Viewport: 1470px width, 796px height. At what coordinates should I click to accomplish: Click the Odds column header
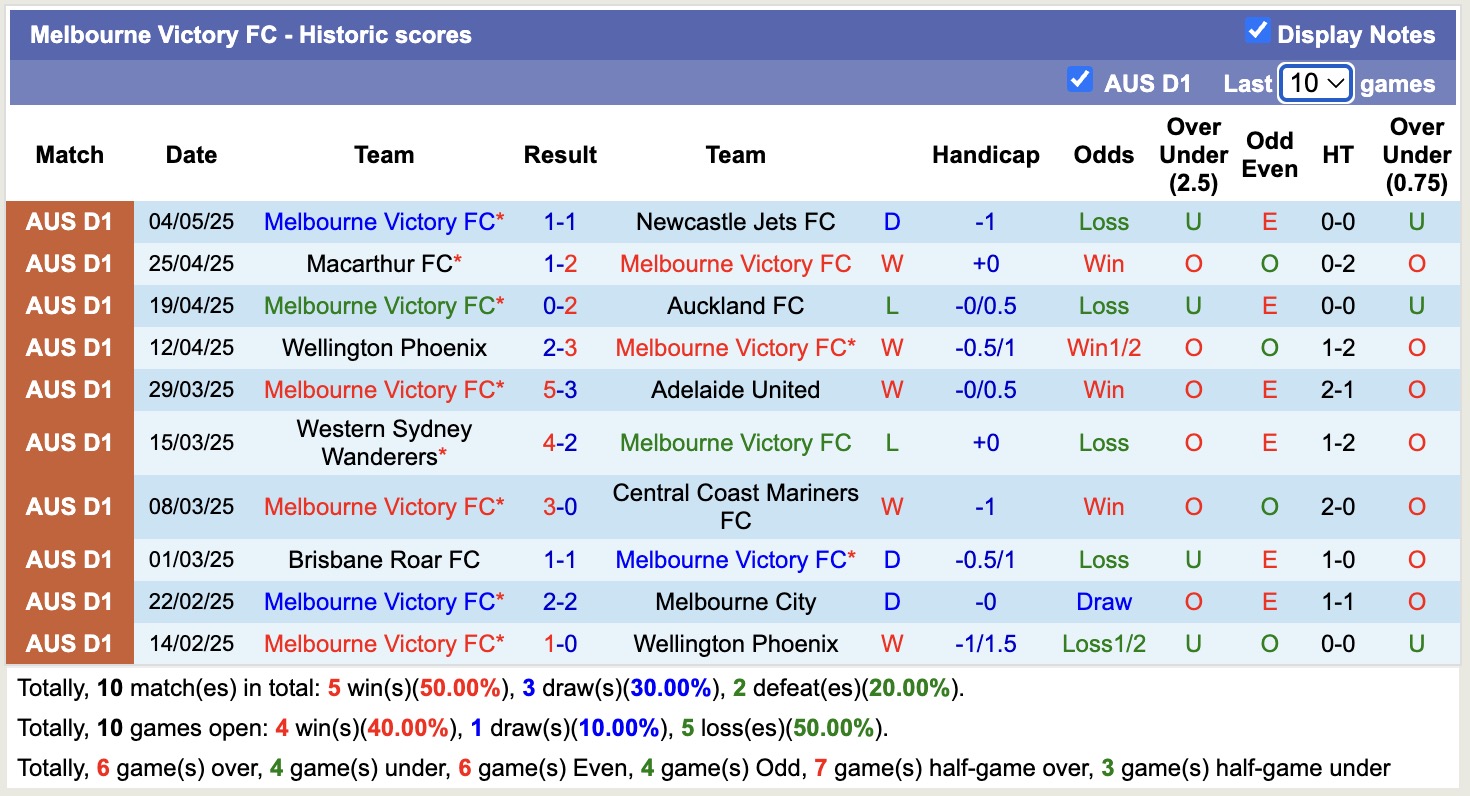coord(1103,155)
